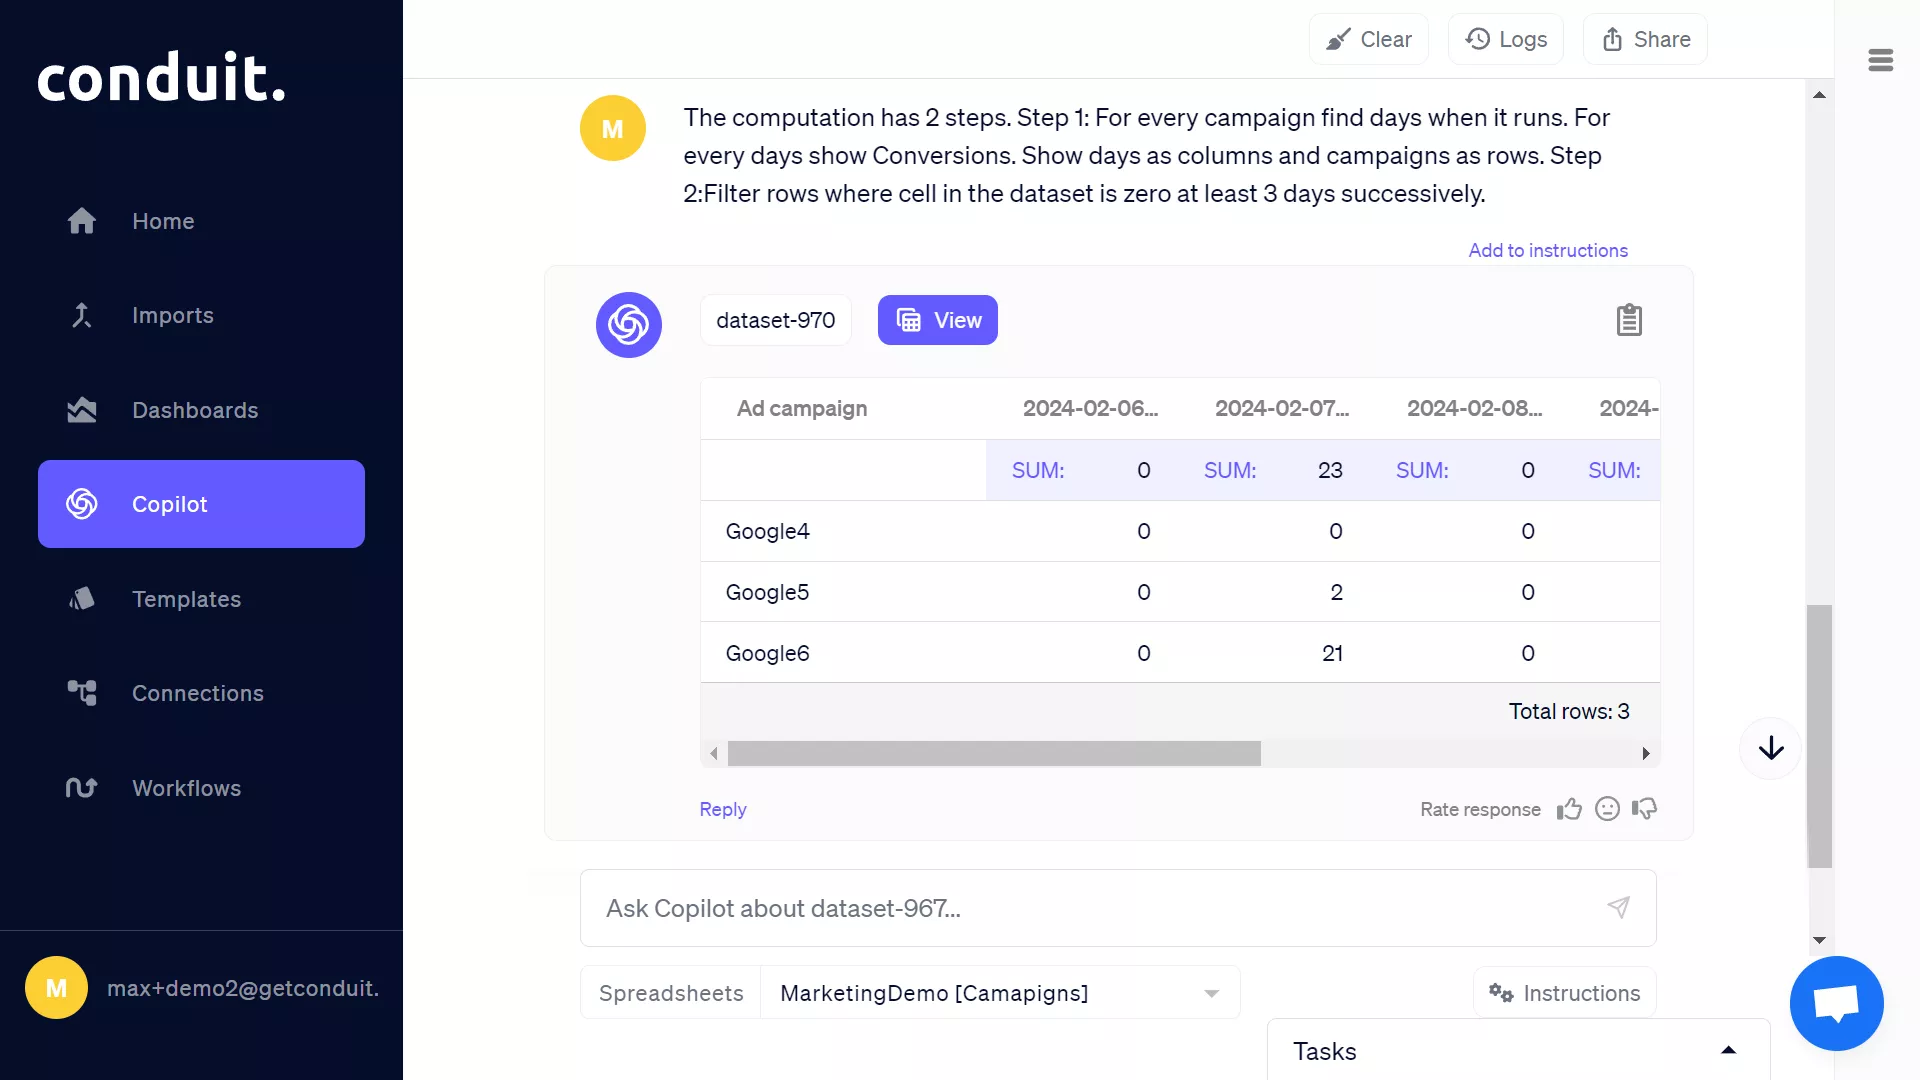This screenshot has height=1080, width=1920.
Task: Click the table horizontal scrollbar thumb
Action: coord(993,753)
